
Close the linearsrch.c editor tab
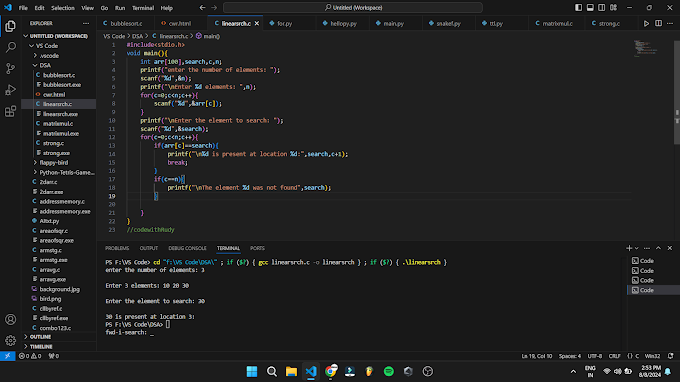pyautogui.click(x=257, y=23)
